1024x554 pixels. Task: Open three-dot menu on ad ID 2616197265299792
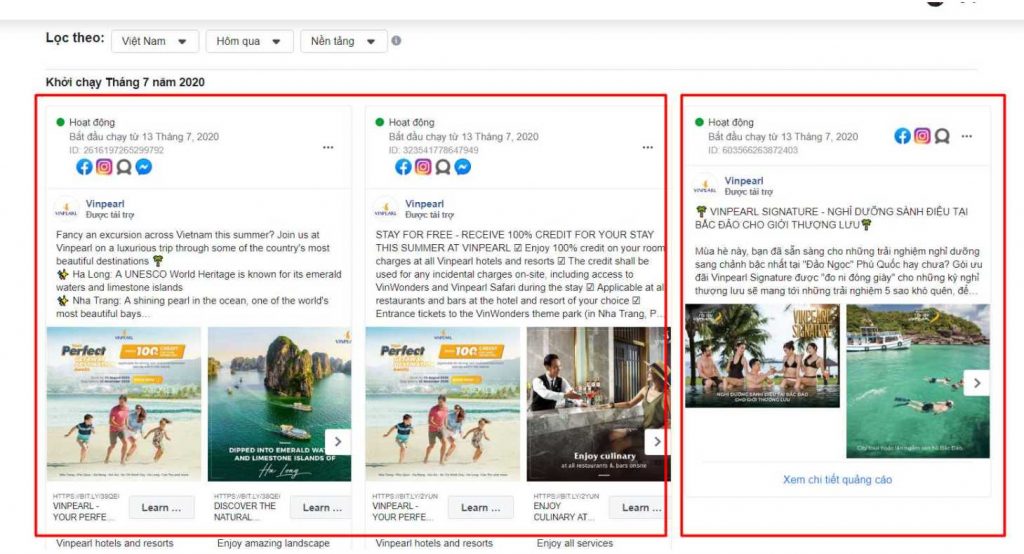(328, 148)
